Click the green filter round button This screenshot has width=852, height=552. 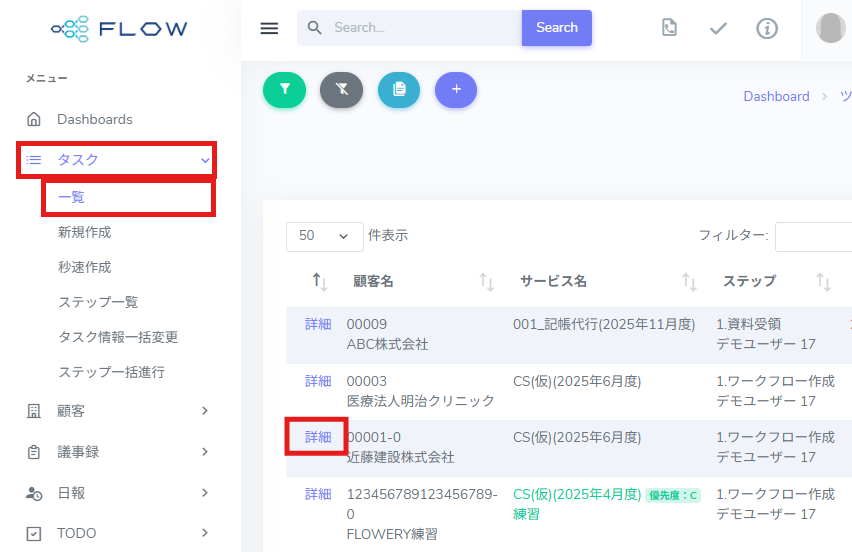pyautogui.click(x=284, y=90)
